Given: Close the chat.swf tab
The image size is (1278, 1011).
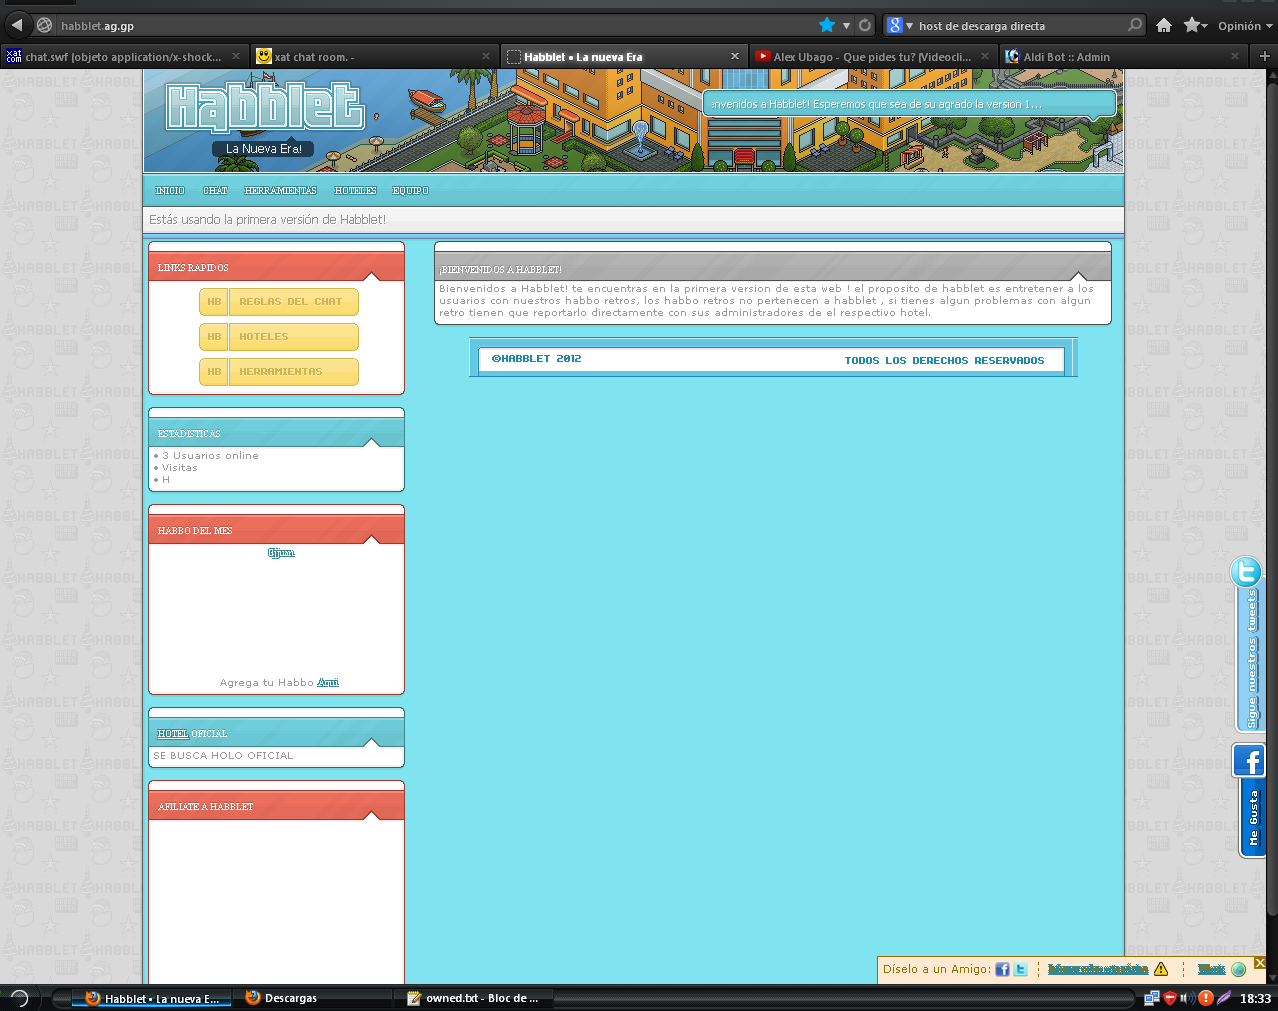Looking at the screenshot, I should pos(236,56).
